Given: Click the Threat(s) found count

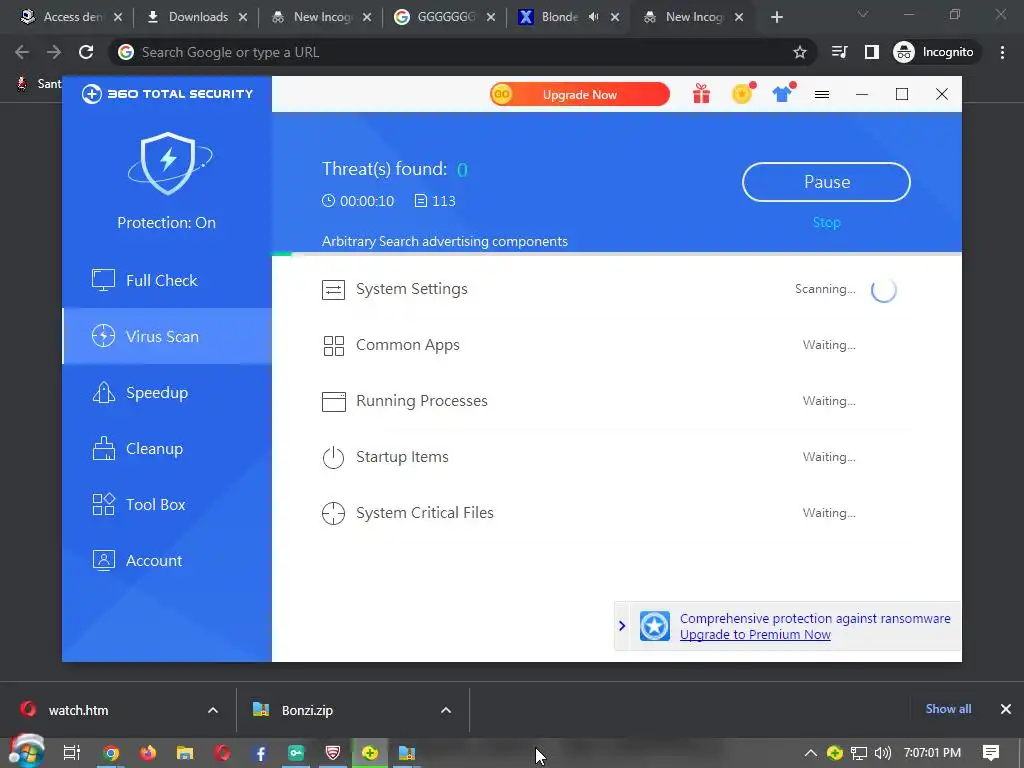Looking at the screenshot, I should (x=462, y=170).
